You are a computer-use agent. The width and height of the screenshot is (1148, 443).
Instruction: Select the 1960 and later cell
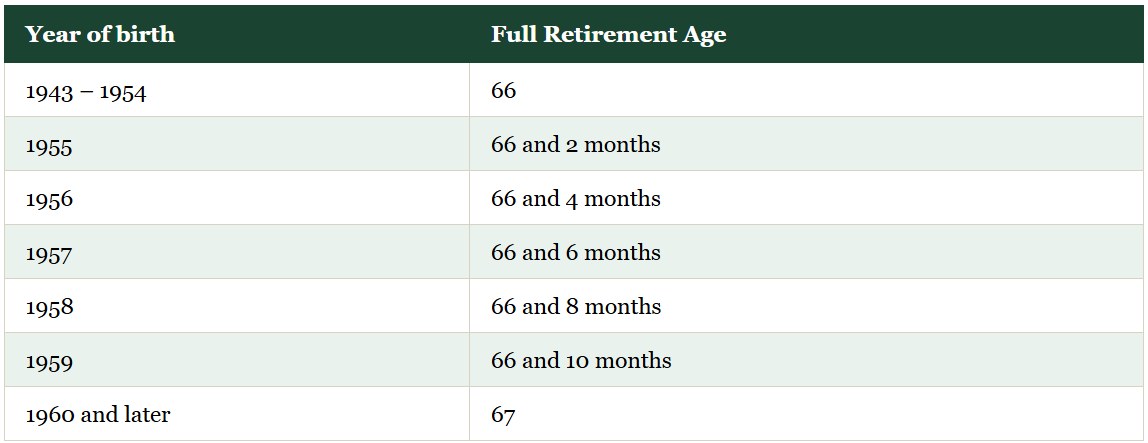tap(236, 414)
